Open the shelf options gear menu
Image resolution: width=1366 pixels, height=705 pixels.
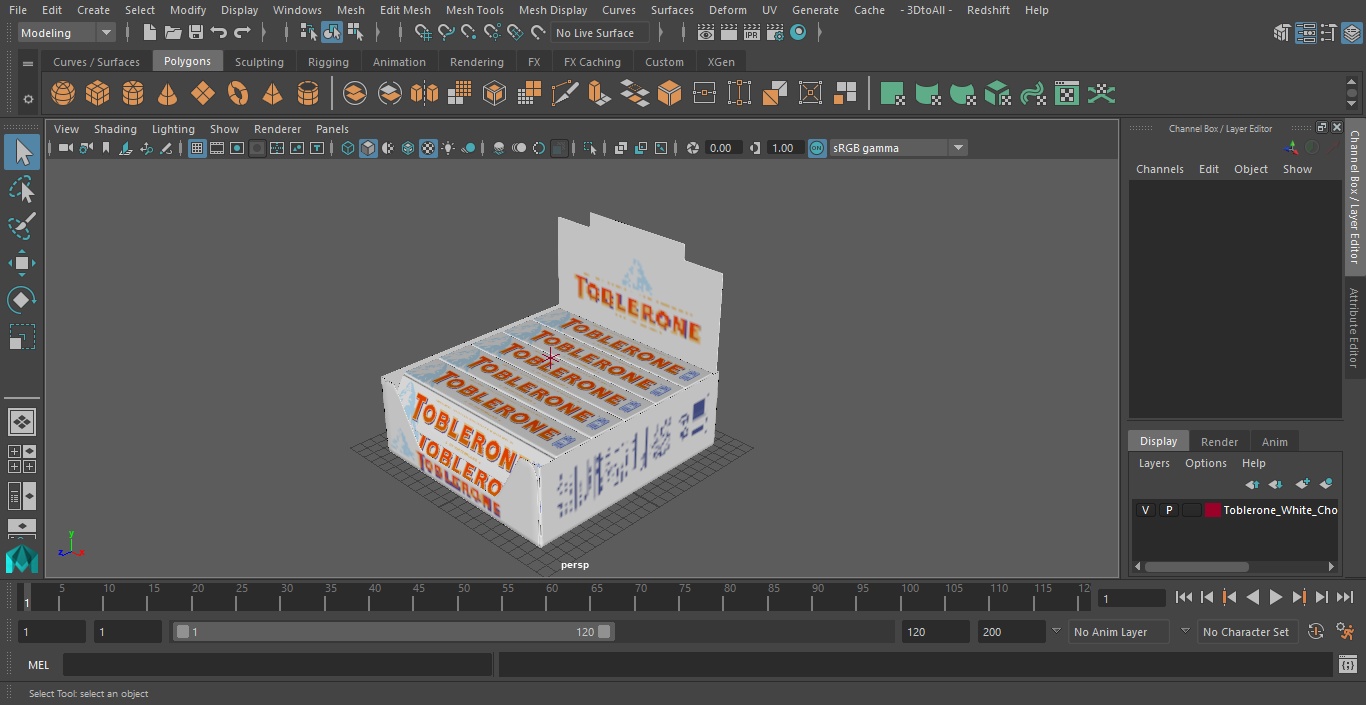tap(28, 99)
